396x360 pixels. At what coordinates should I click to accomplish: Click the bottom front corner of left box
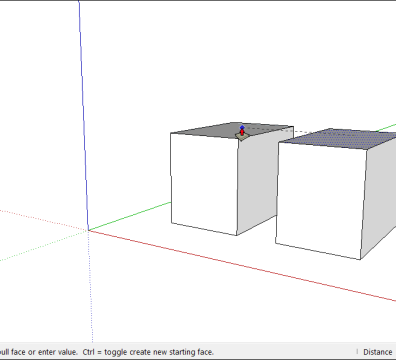237,235
